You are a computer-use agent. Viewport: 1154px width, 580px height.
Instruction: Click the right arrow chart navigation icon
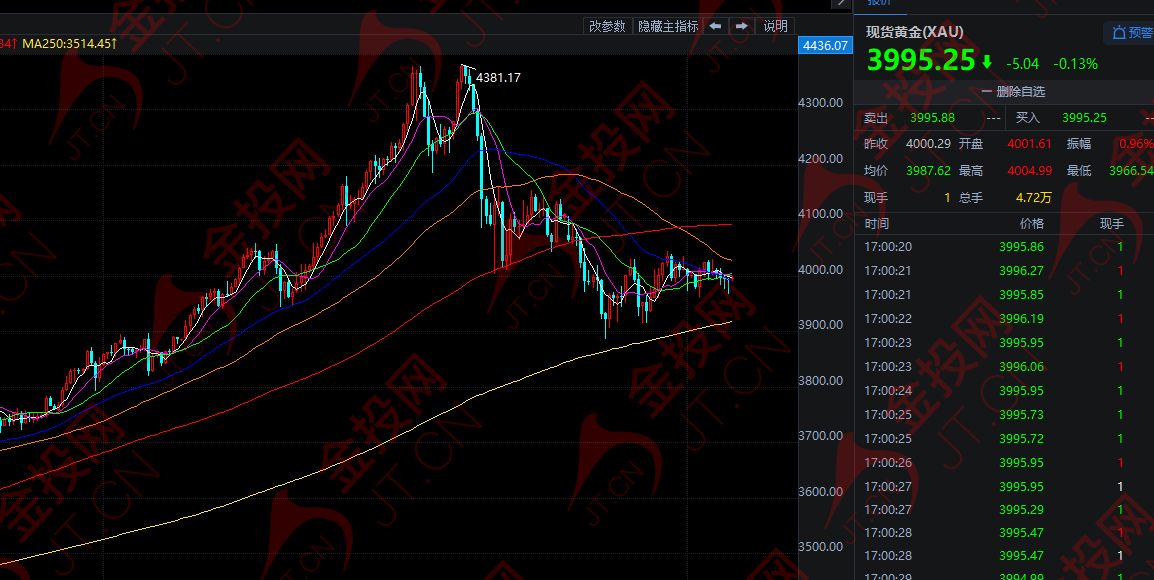click(x=741, y=26)
